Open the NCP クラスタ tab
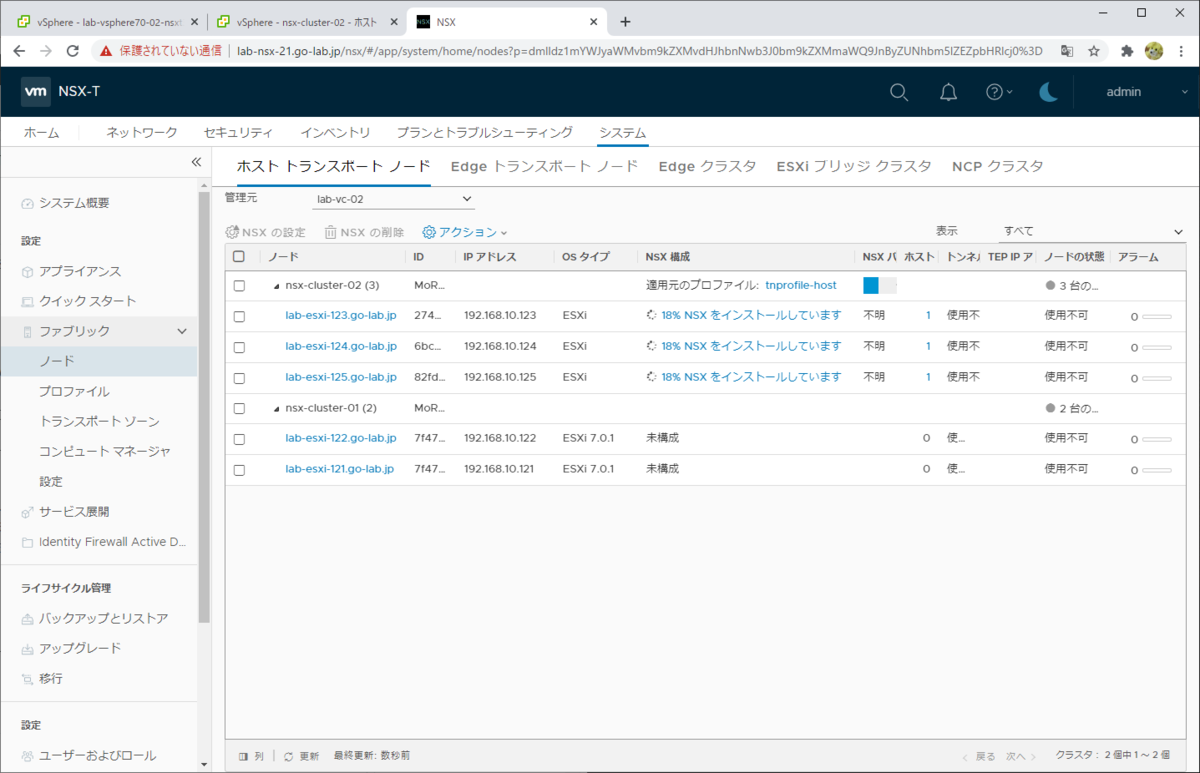This screenshot has width=1200, height=773. point(997,167)
